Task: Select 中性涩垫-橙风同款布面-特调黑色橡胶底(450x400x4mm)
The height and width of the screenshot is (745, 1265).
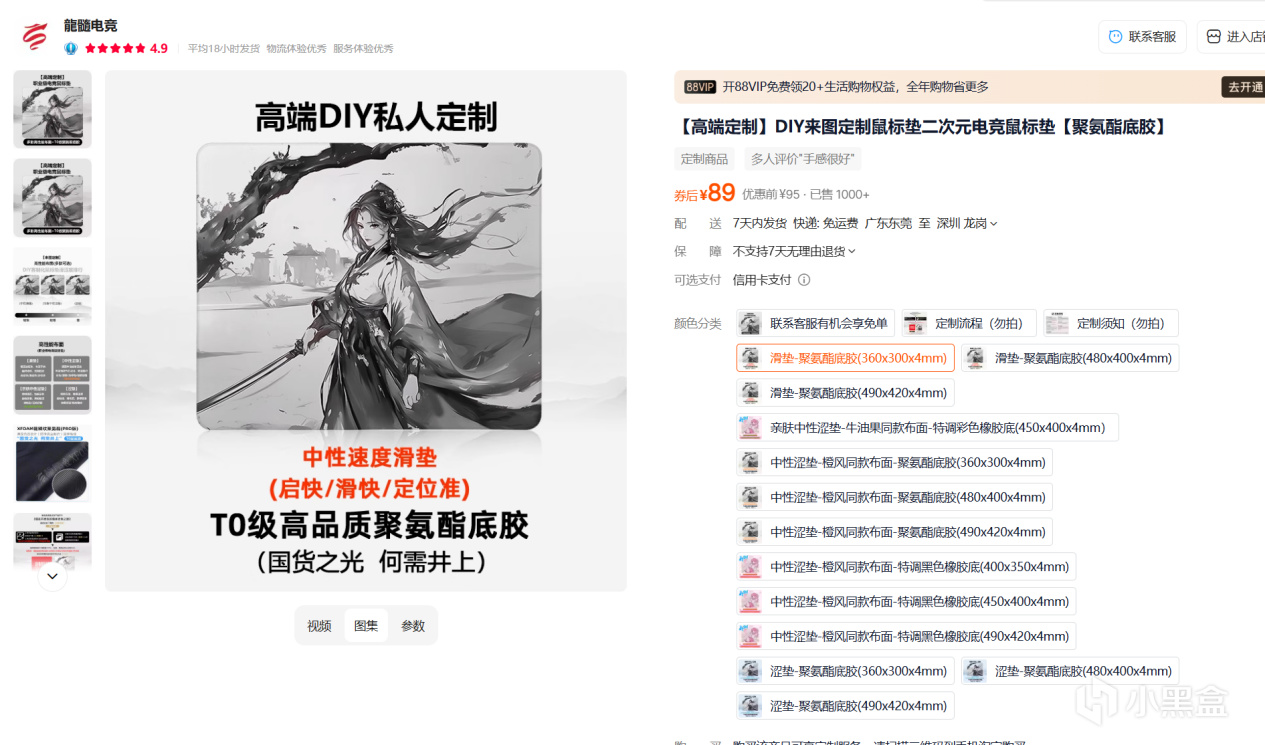Action: pyautogui.click(x=906, y=601)
